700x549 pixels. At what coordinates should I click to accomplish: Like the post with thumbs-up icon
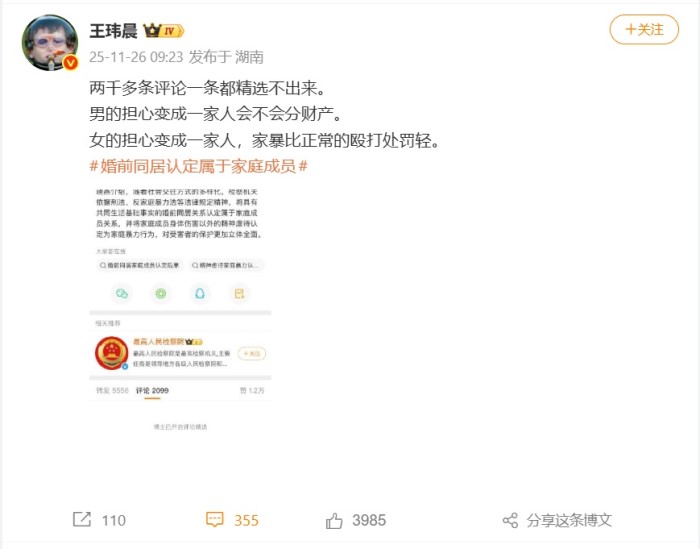click(333, 520)
